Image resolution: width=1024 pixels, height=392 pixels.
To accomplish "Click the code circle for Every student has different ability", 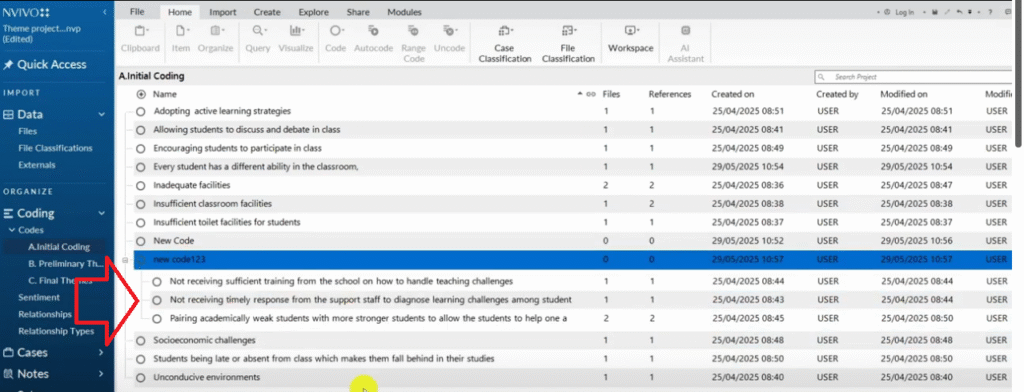I will [140, 167].
